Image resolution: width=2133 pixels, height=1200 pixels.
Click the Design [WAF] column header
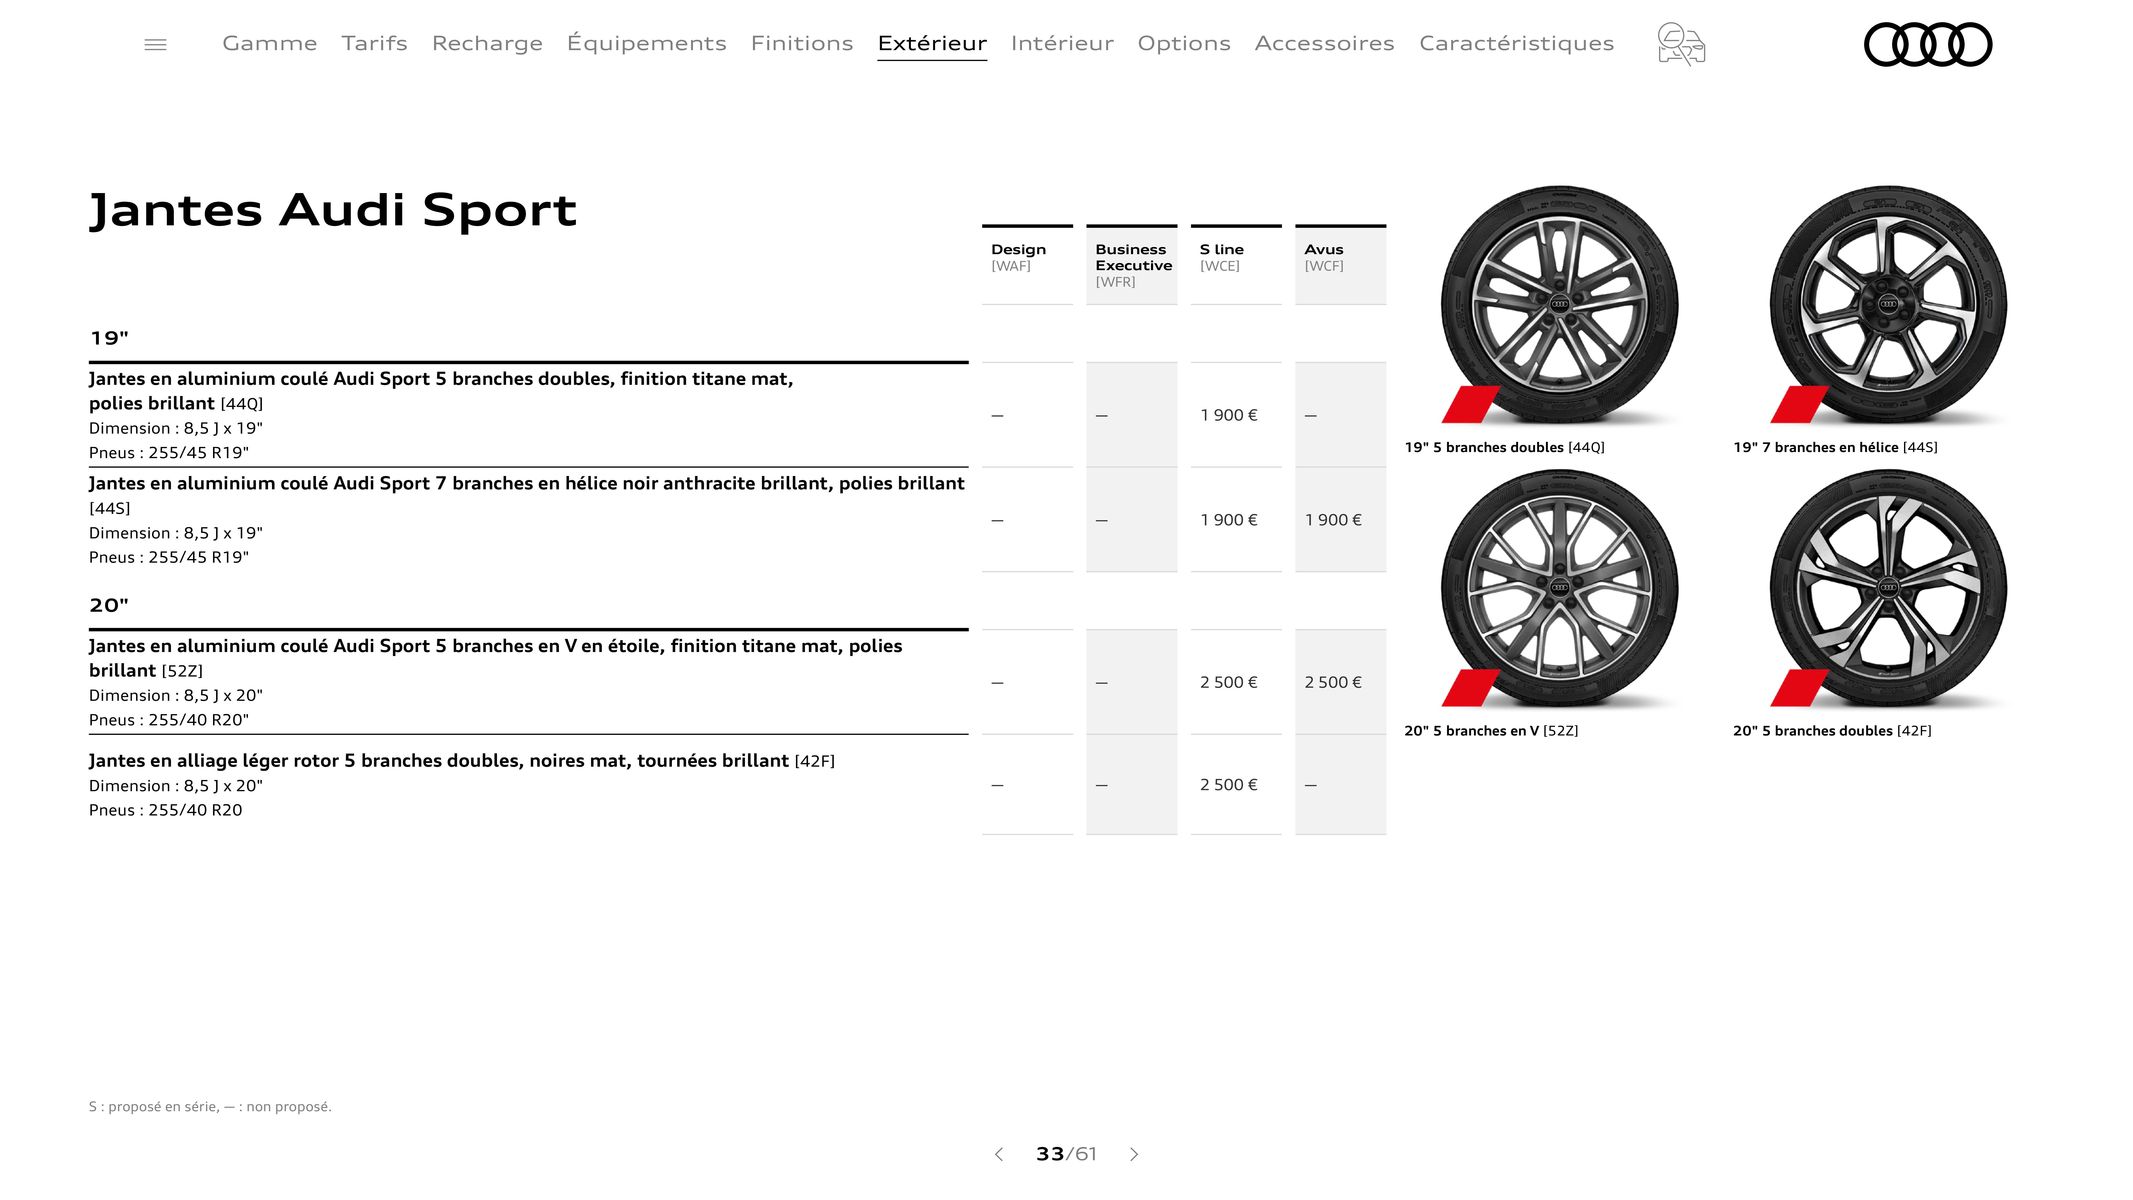click(1027, 265)
